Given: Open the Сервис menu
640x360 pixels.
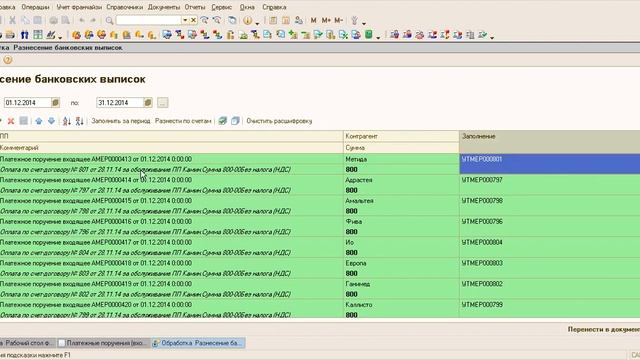Looking at the screenshot, I should (222, 7).
